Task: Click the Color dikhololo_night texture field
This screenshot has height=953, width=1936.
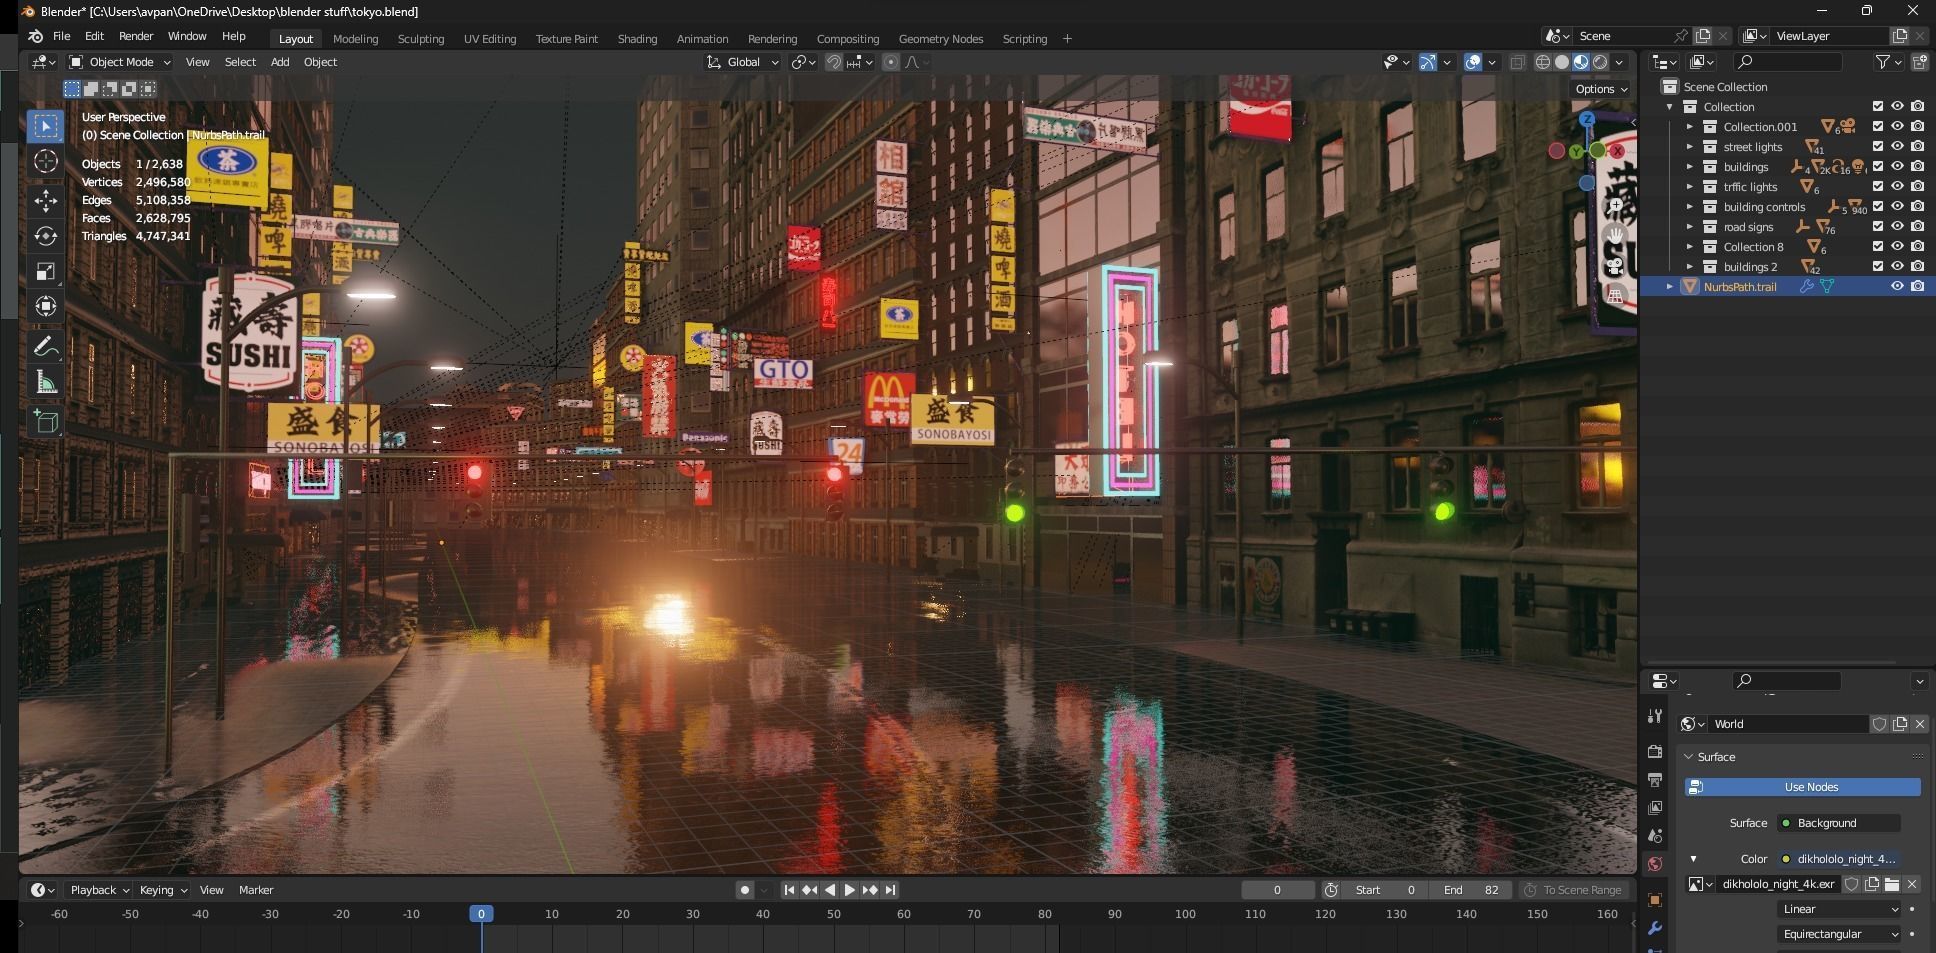Action: [x=1838, y=859]
